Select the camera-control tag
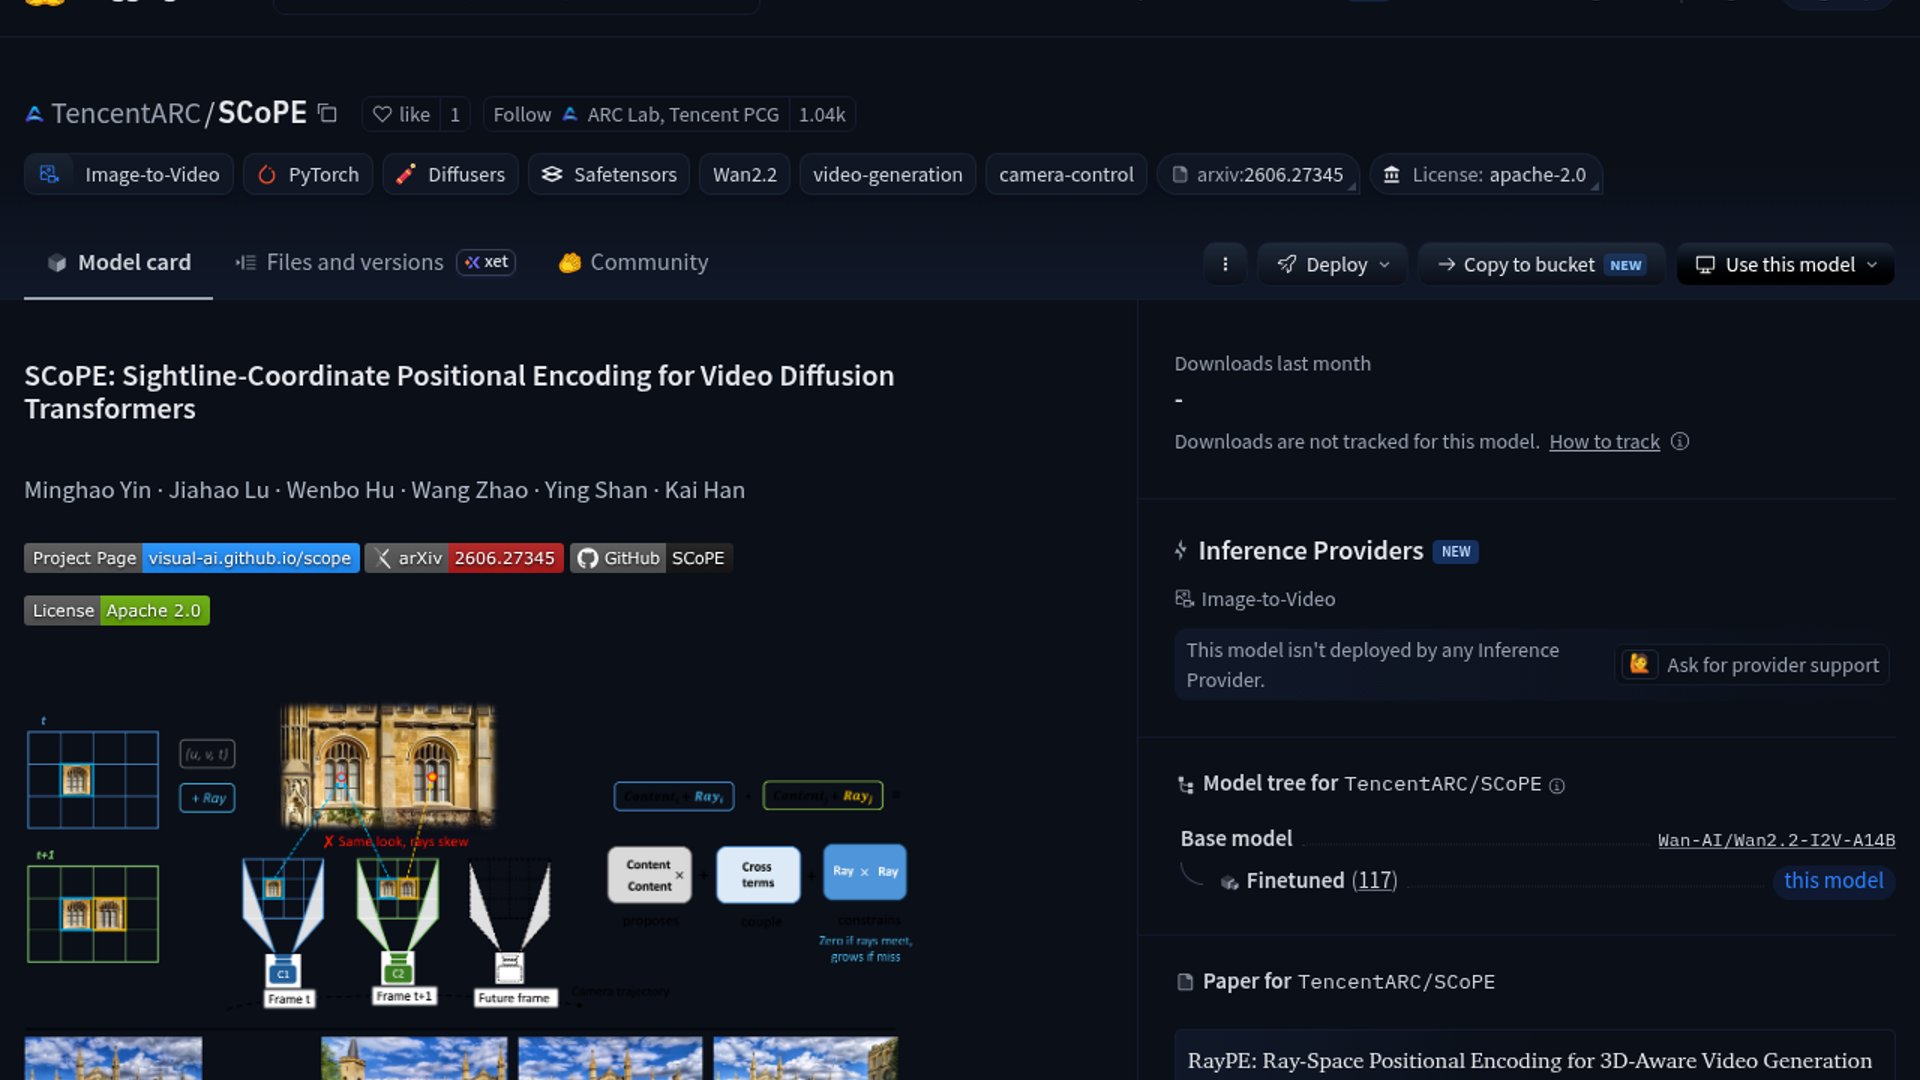Viewport: 1920px width, 1080px height. pyautogui.click(x=1066, y=174)
